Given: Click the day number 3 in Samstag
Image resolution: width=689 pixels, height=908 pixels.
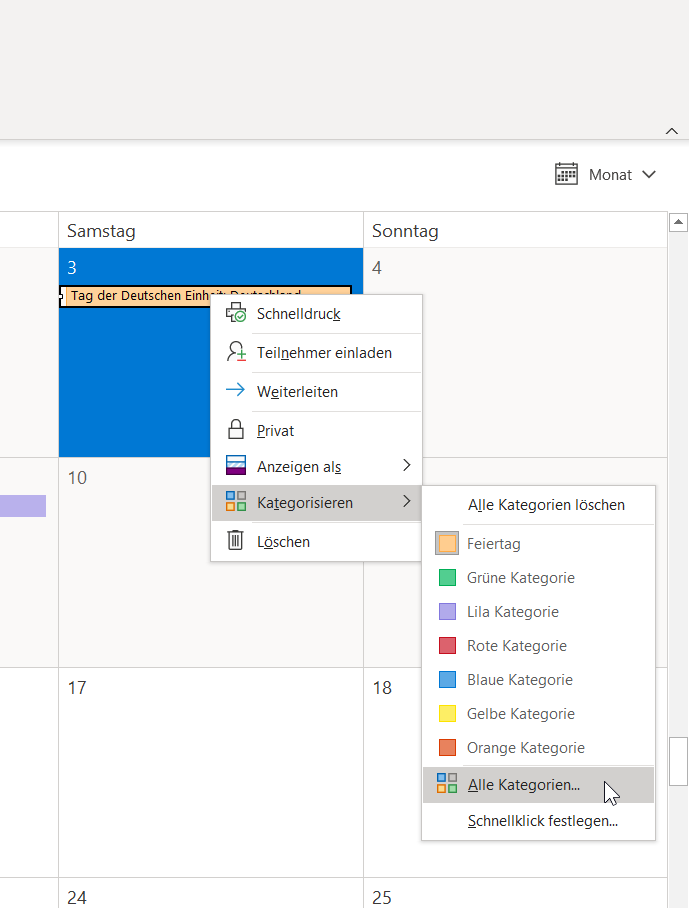Looking at the screenshot, I should pos(72,268).
